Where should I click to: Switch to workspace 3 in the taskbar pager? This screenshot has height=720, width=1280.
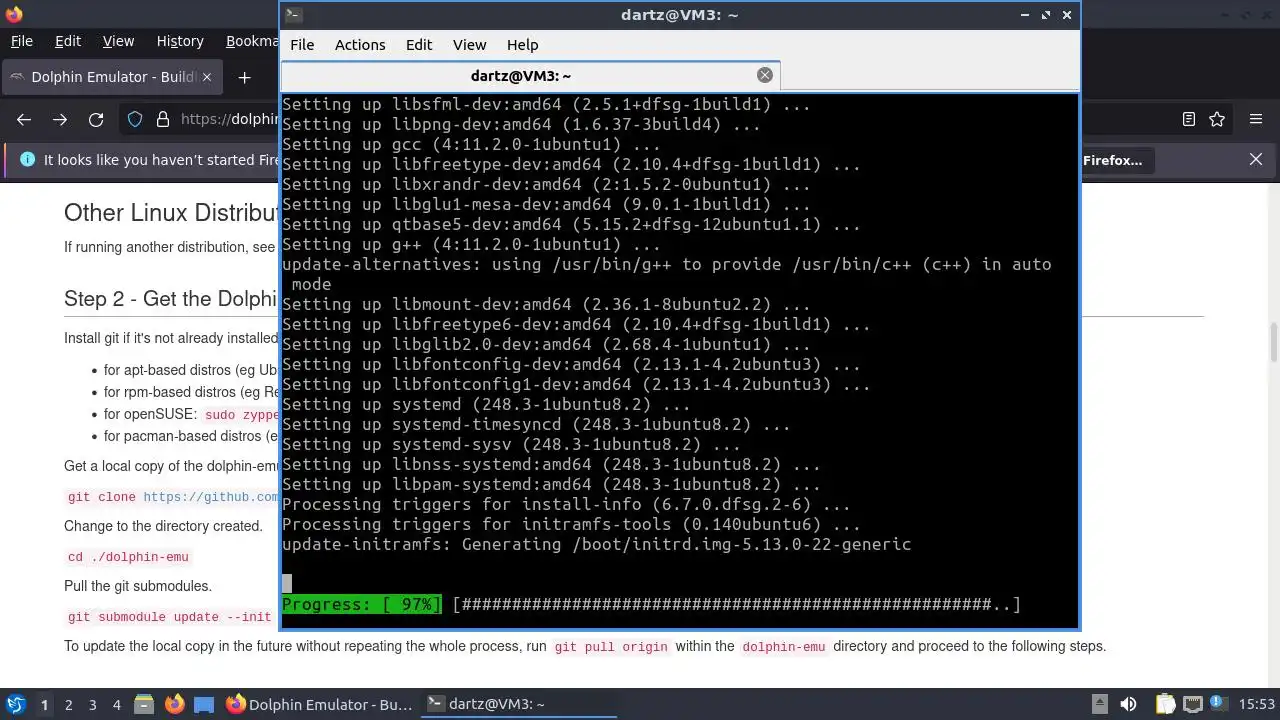click(92, 705)
